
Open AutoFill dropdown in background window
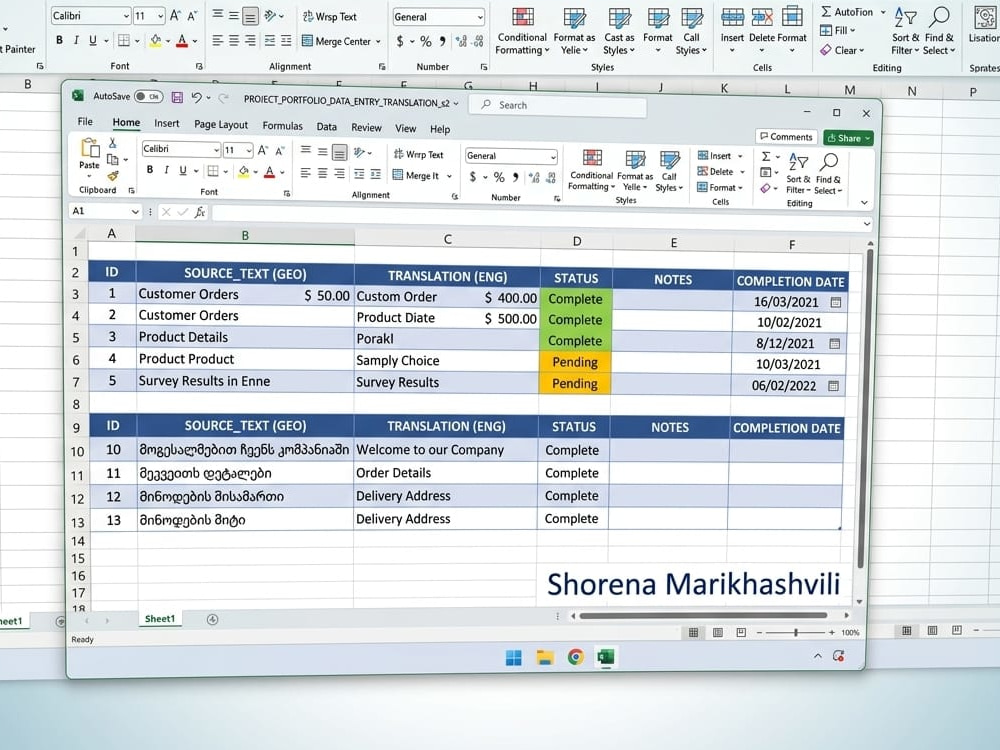tap(883, 12)
